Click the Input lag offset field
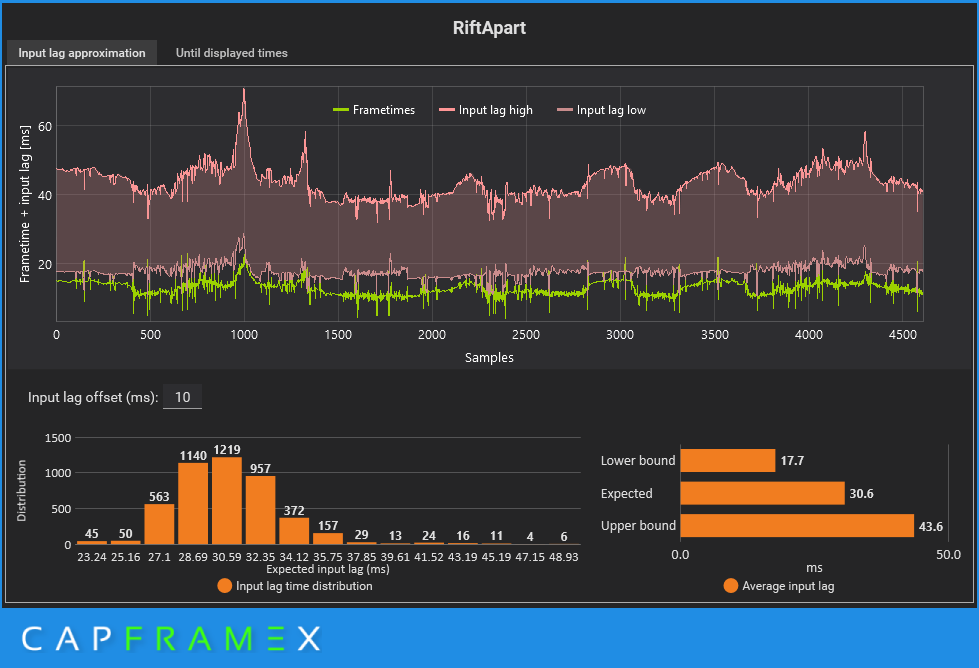The image size is (979, 668). point(182,398)
